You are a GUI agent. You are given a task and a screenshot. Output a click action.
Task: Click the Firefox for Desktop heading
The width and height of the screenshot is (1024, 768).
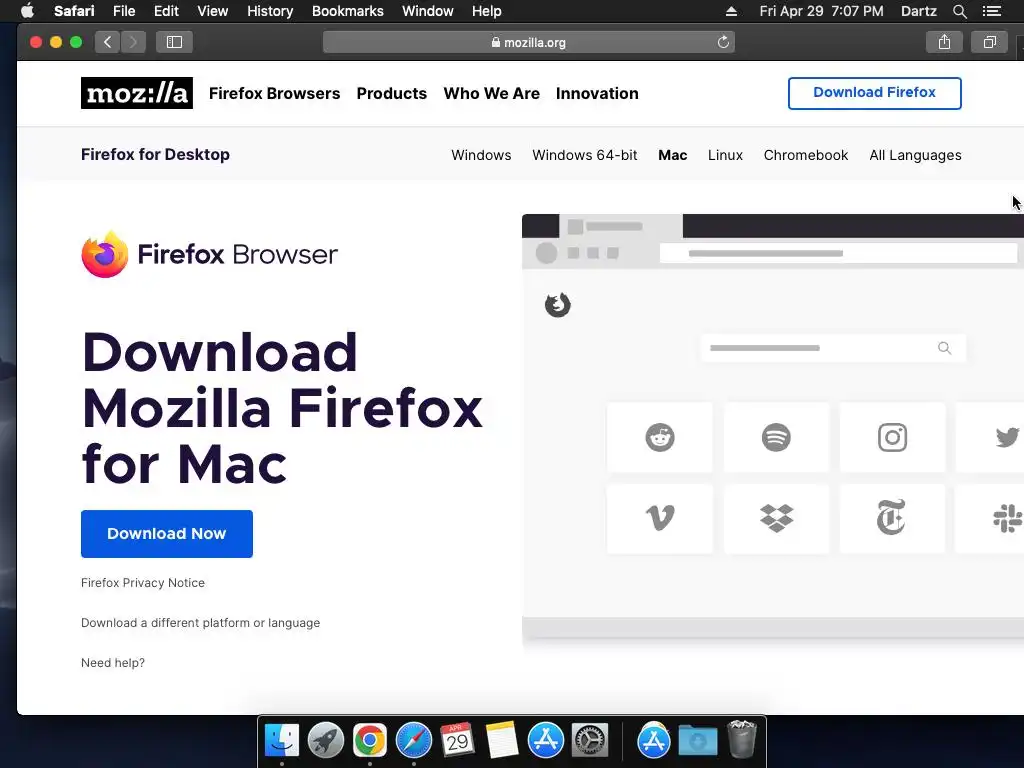pyautogui.click(x=155, y=155)
